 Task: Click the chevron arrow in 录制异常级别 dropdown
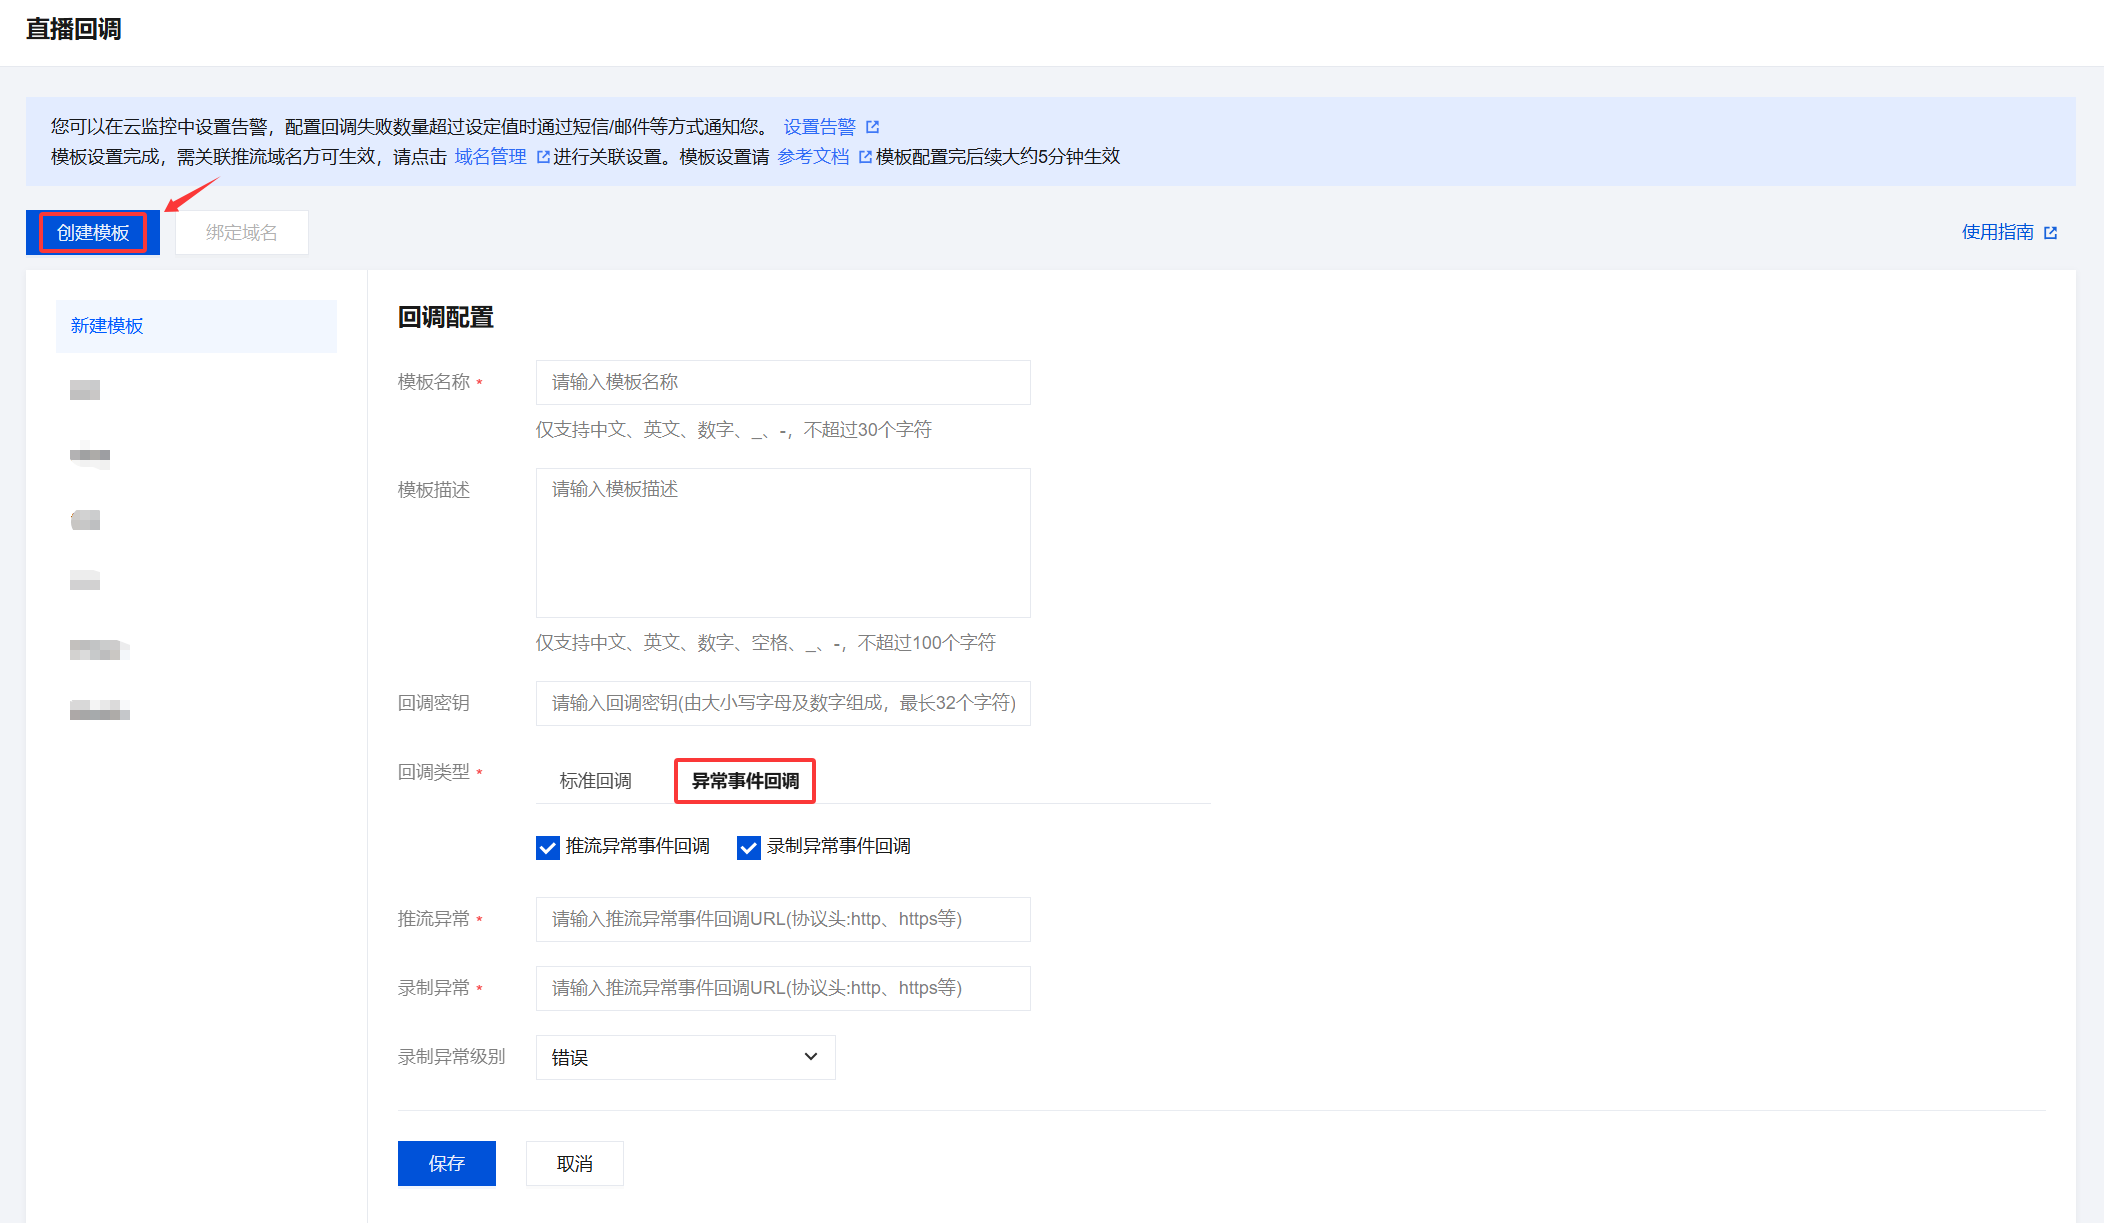coord(811,1057)
